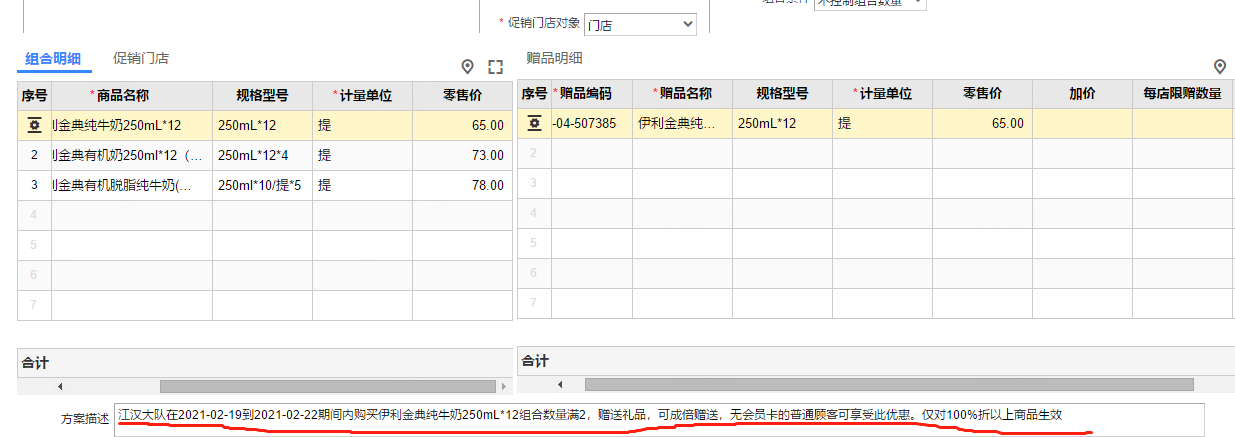Viewport: 1235px width, 437px height.
Task: Click retail price 65.00 in 组合明细 table
Action: 462,126
